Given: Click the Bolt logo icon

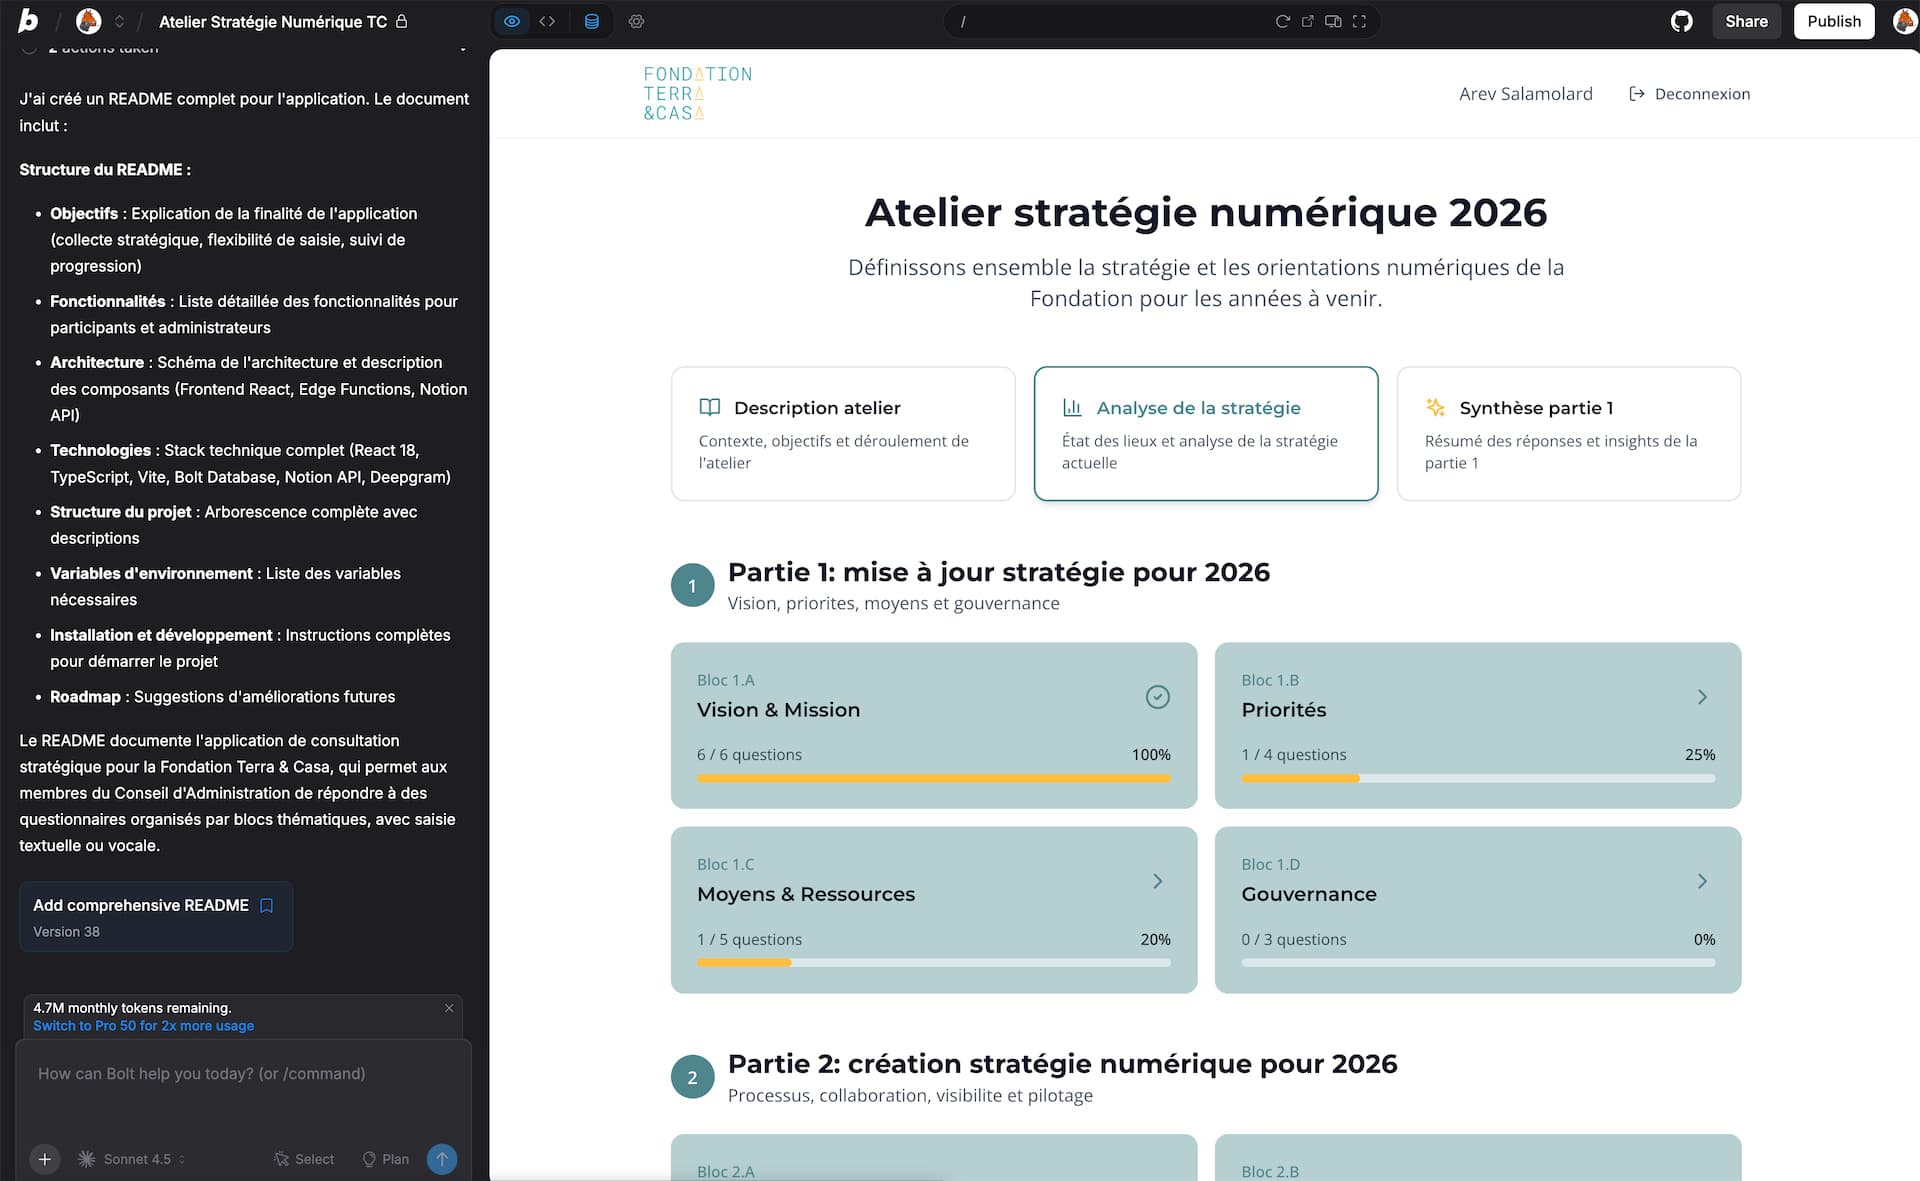Looking at the screenshot, I should click(28, 20).
